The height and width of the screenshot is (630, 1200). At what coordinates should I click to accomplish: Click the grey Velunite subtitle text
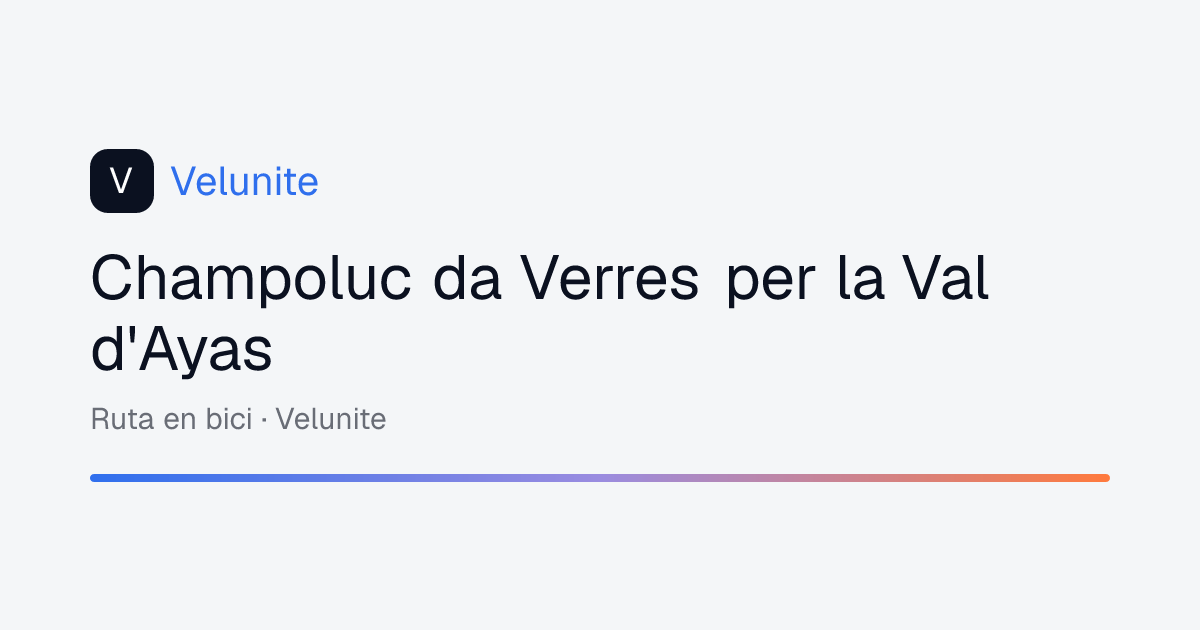pos(331,419)
